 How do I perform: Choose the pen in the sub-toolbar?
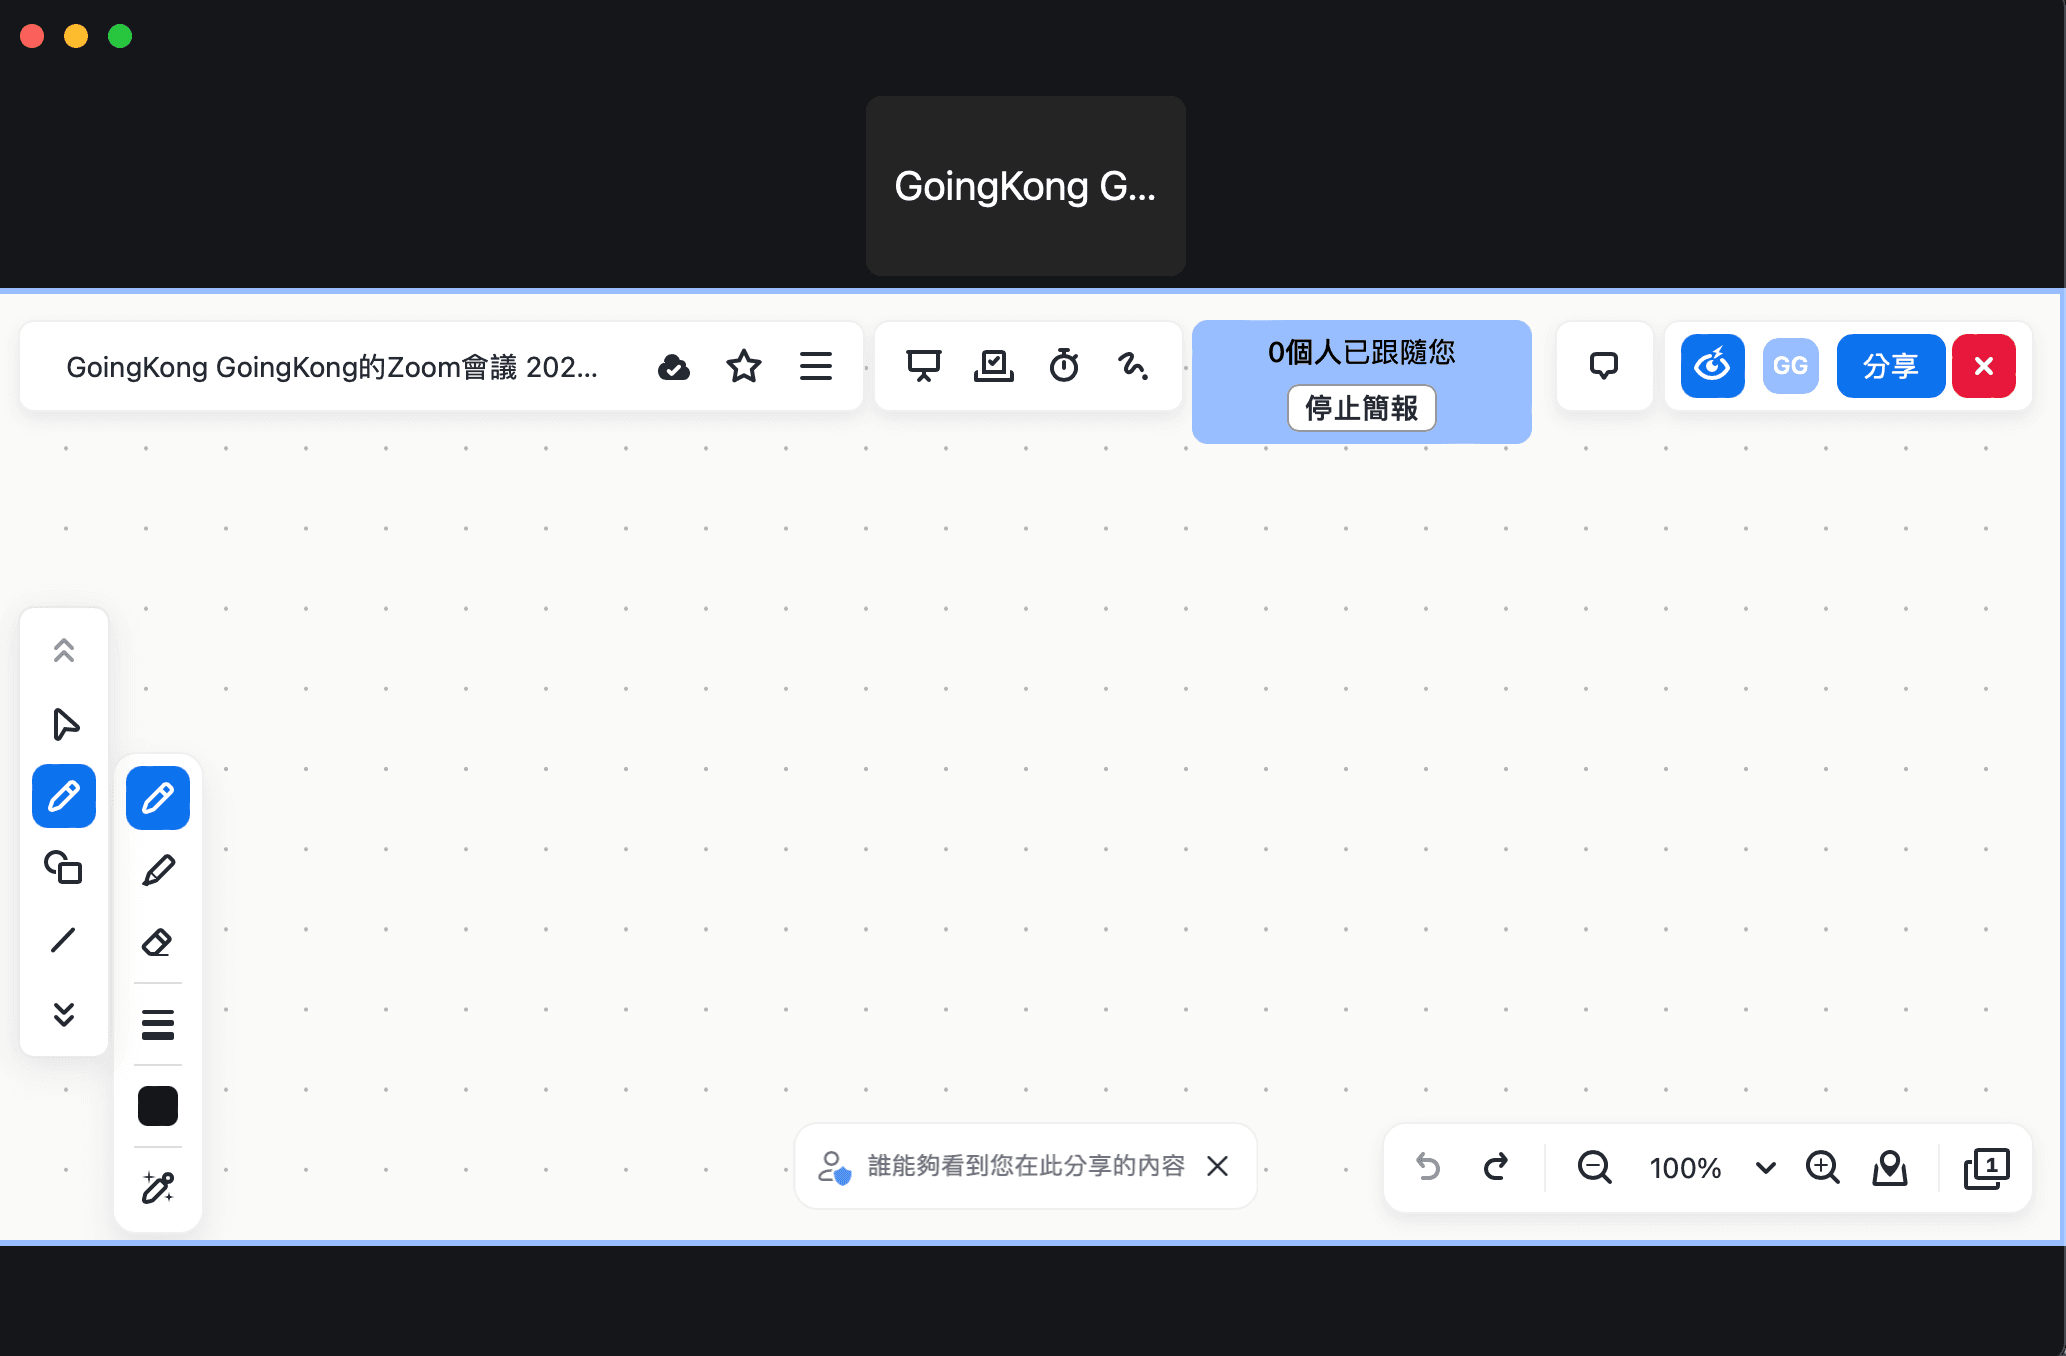[158, 798]
